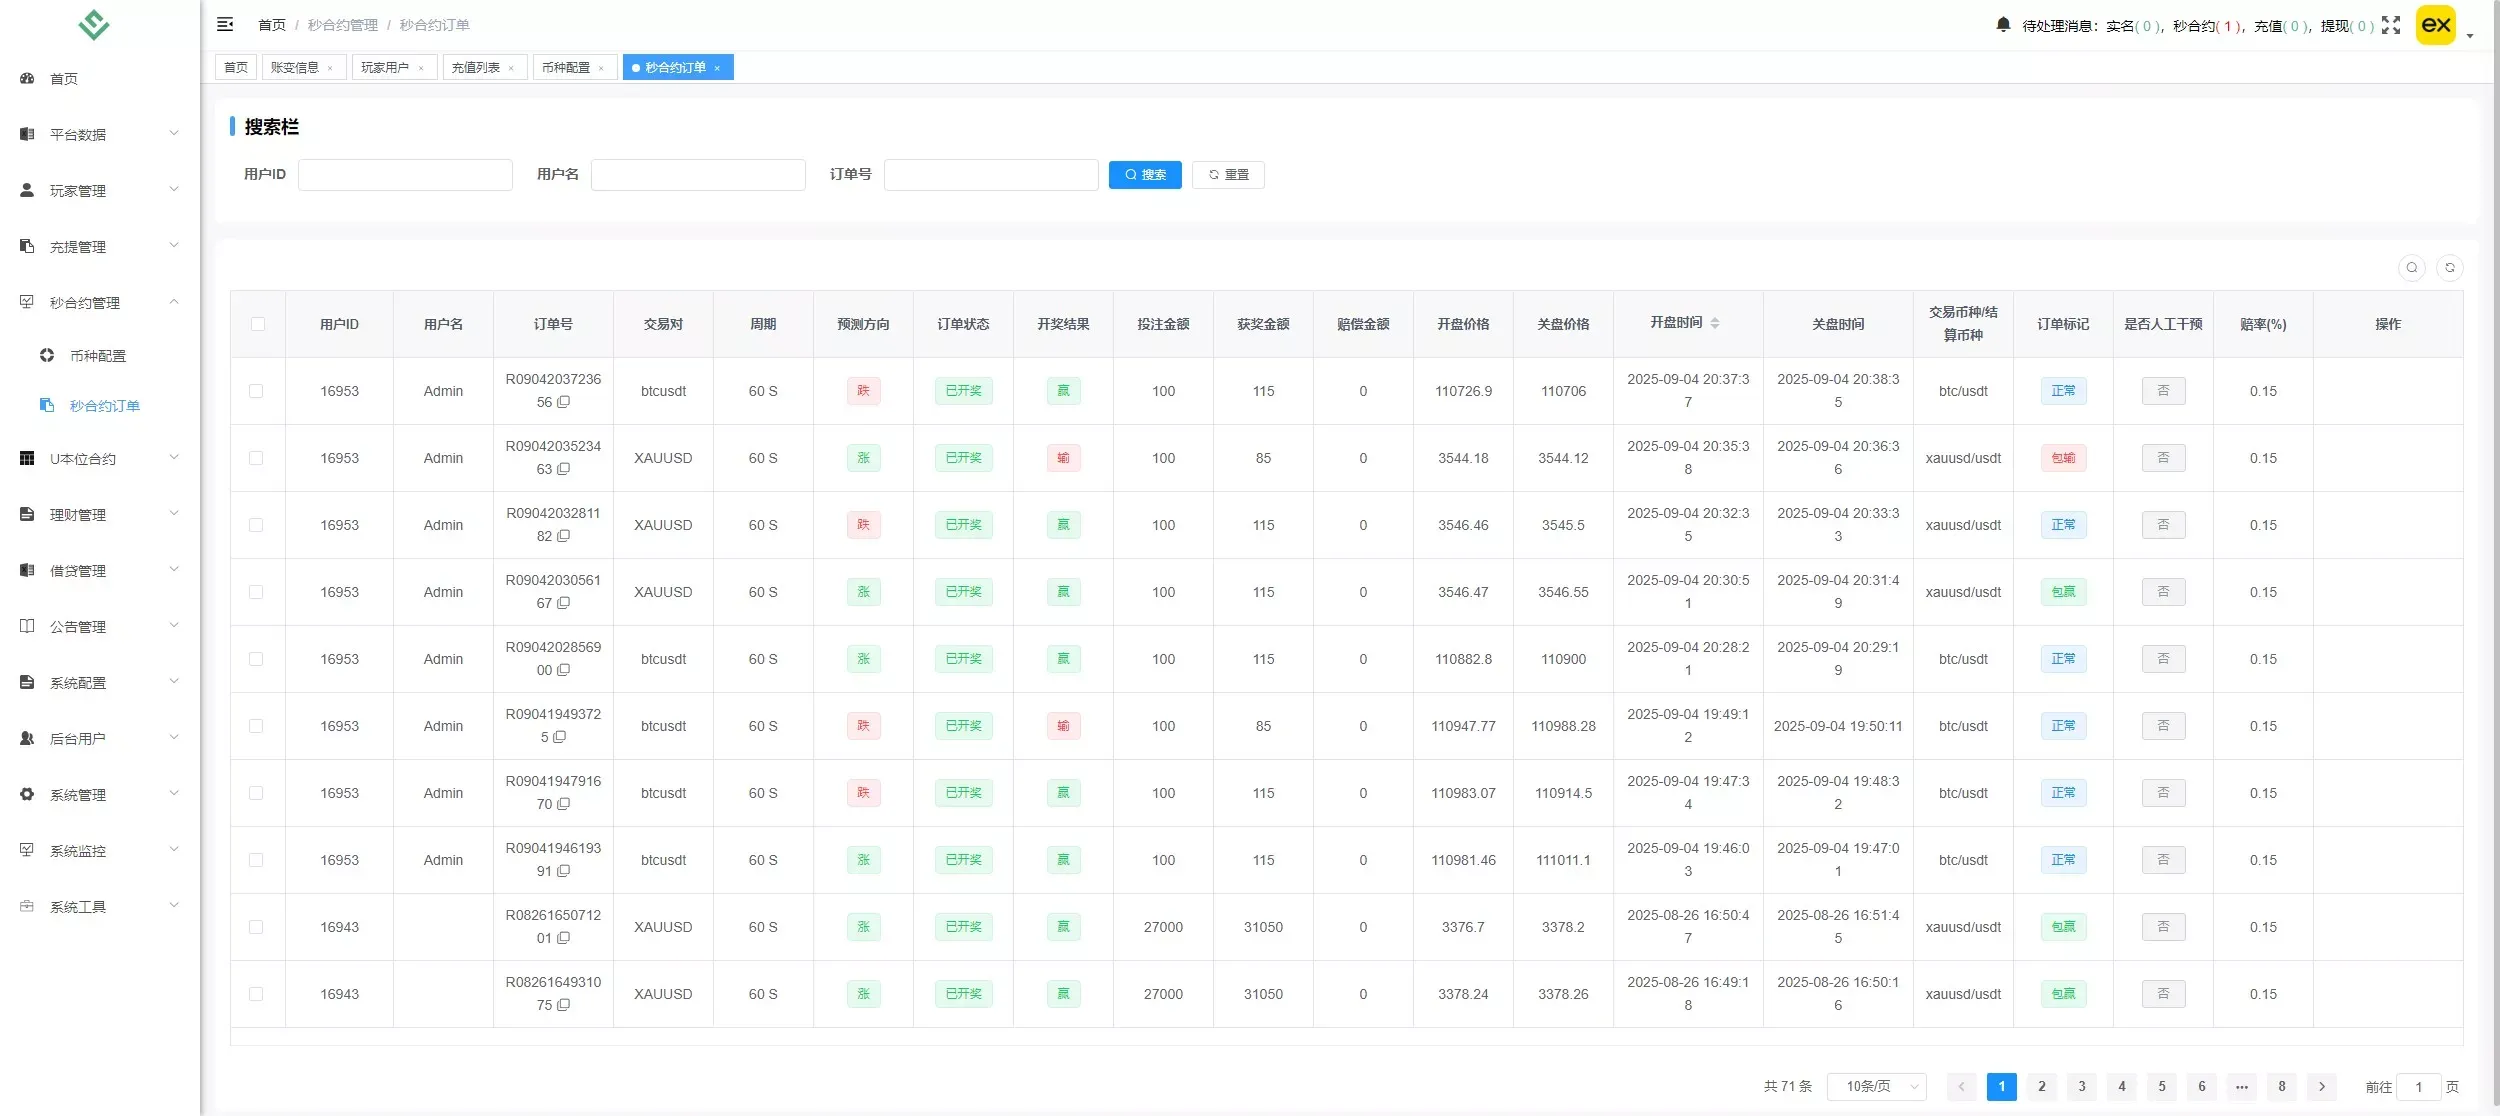Open notifications bell icon
Image resolution: width=2500 pixels, height=1116 pixels.
[x=2003, y=25]
